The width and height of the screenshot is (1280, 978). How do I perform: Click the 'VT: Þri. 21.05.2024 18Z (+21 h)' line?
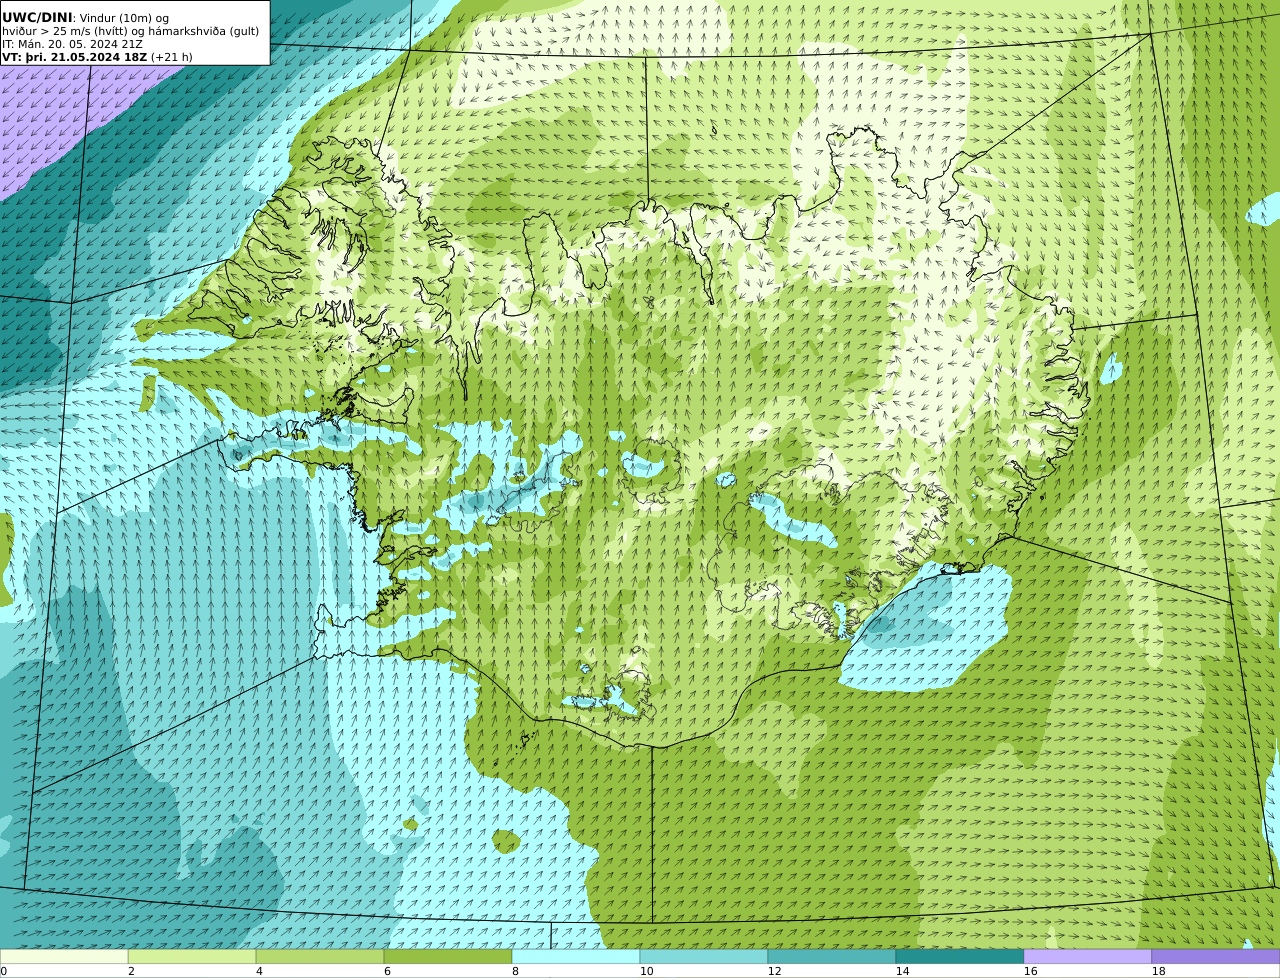pyautogui.click(x=97, y=57)
